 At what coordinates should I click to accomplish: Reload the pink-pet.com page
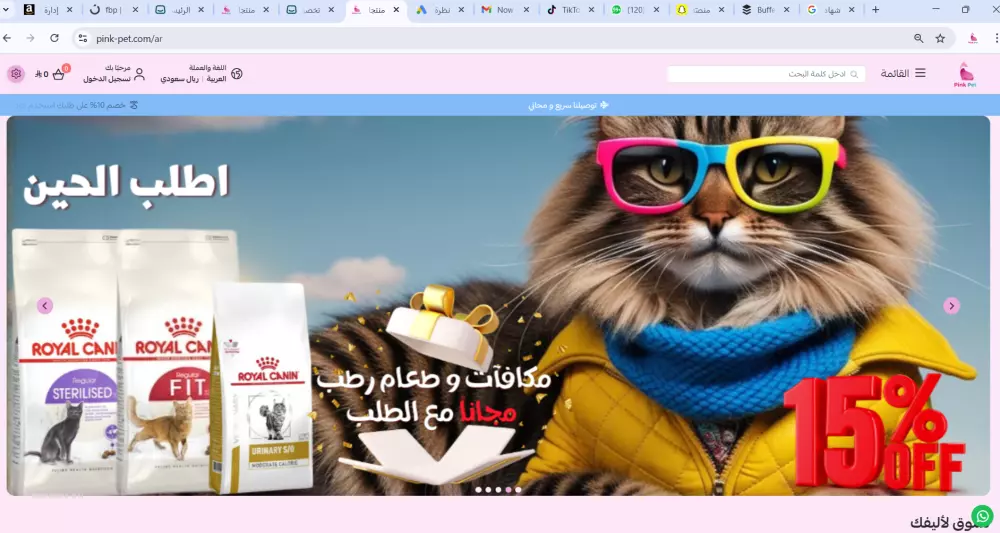click(54, 38)
